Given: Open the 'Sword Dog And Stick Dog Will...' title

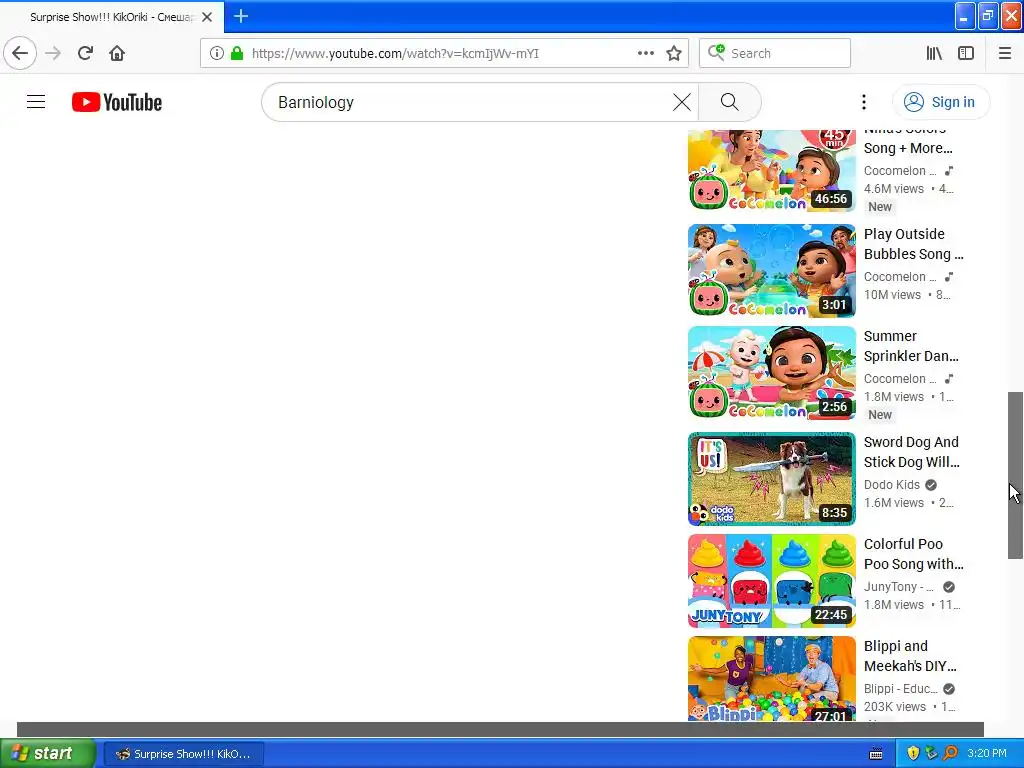Looking at the screenshot, I should point(912,452).
